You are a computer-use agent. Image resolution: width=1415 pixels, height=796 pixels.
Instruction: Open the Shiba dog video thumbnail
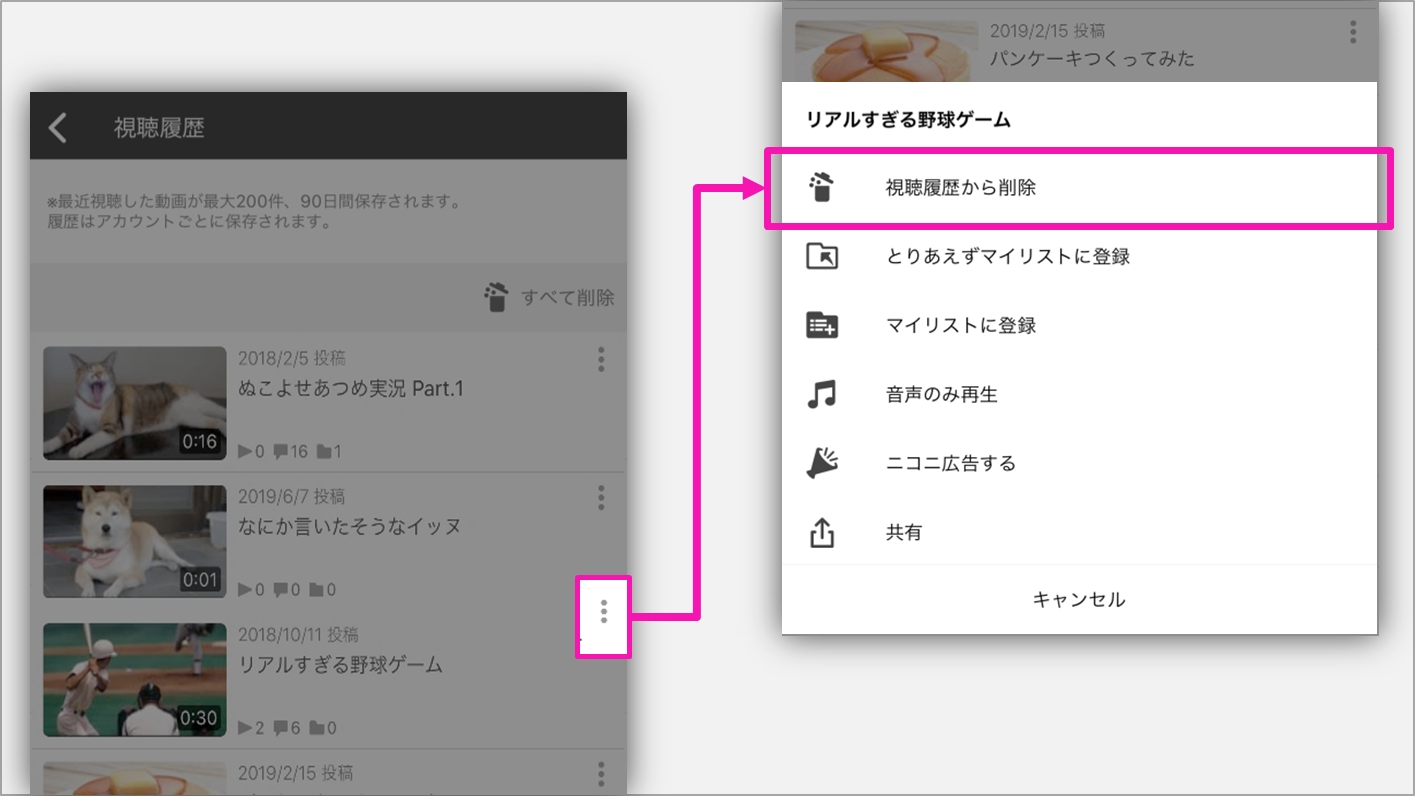pos(135,541)
